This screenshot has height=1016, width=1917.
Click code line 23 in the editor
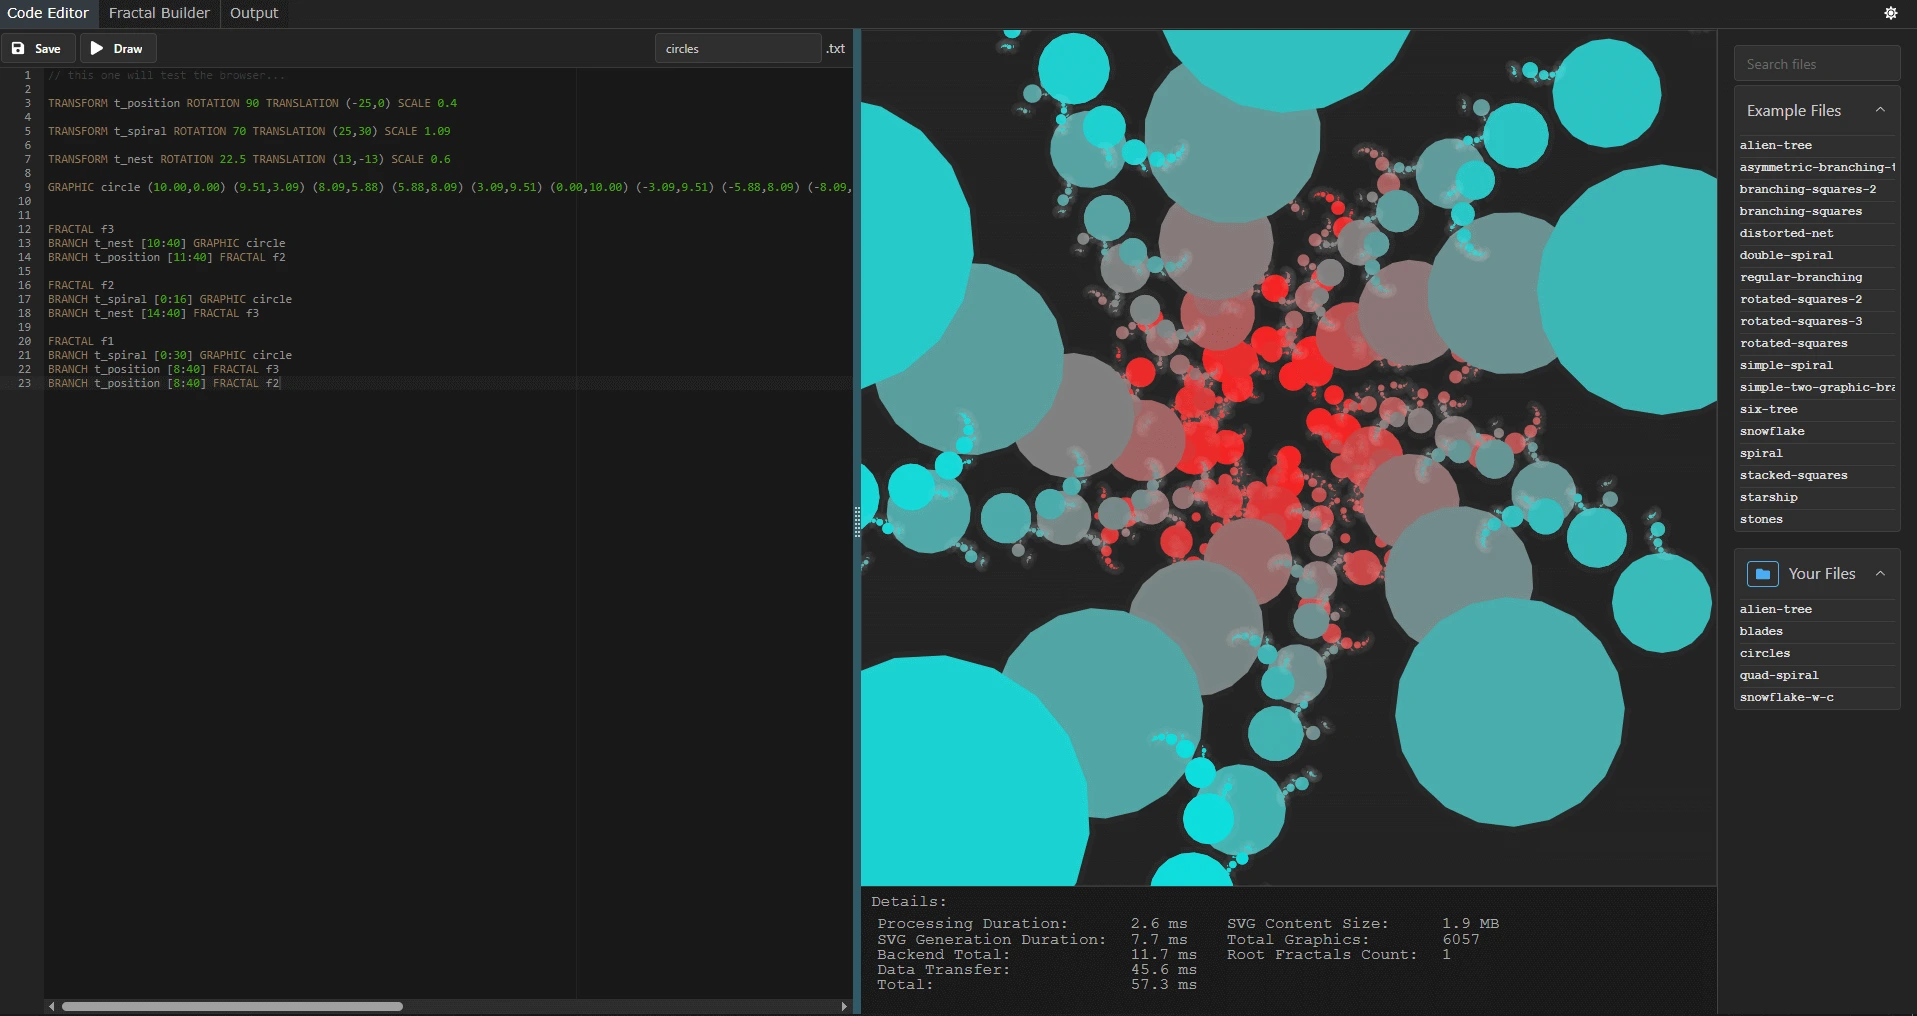point(163,383)
